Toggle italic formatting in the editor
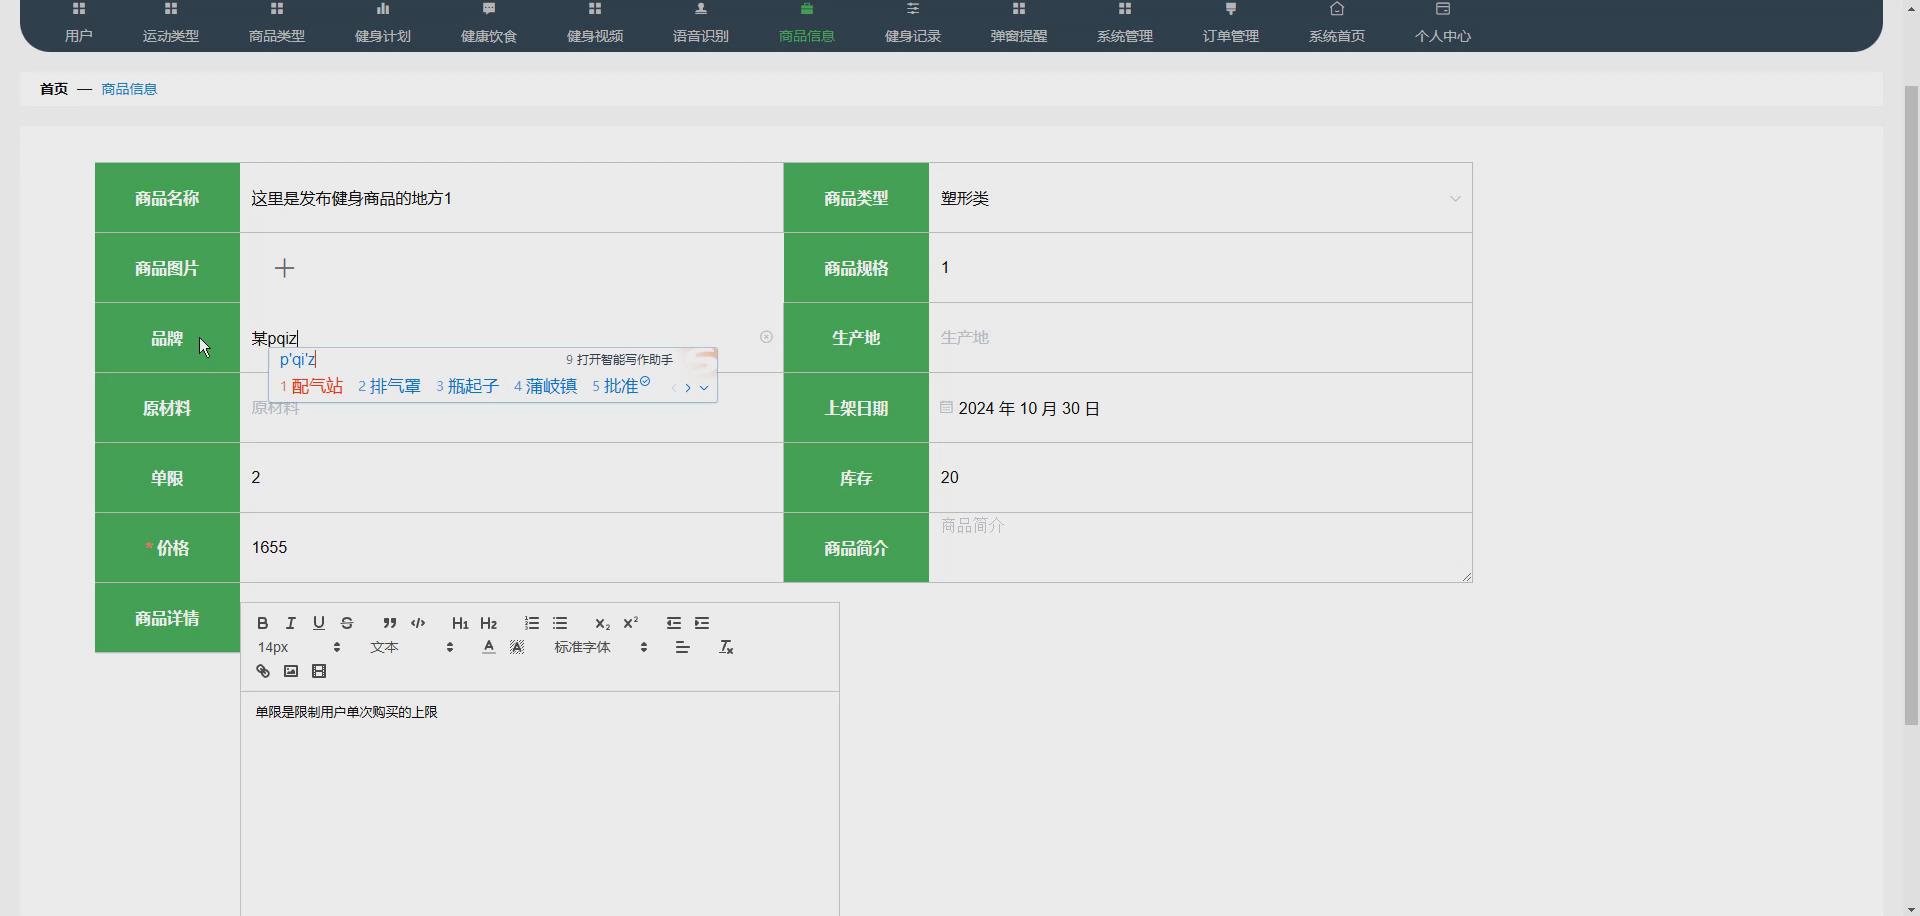This screenshot has height=916, width=1920. [x=290, y=623]
